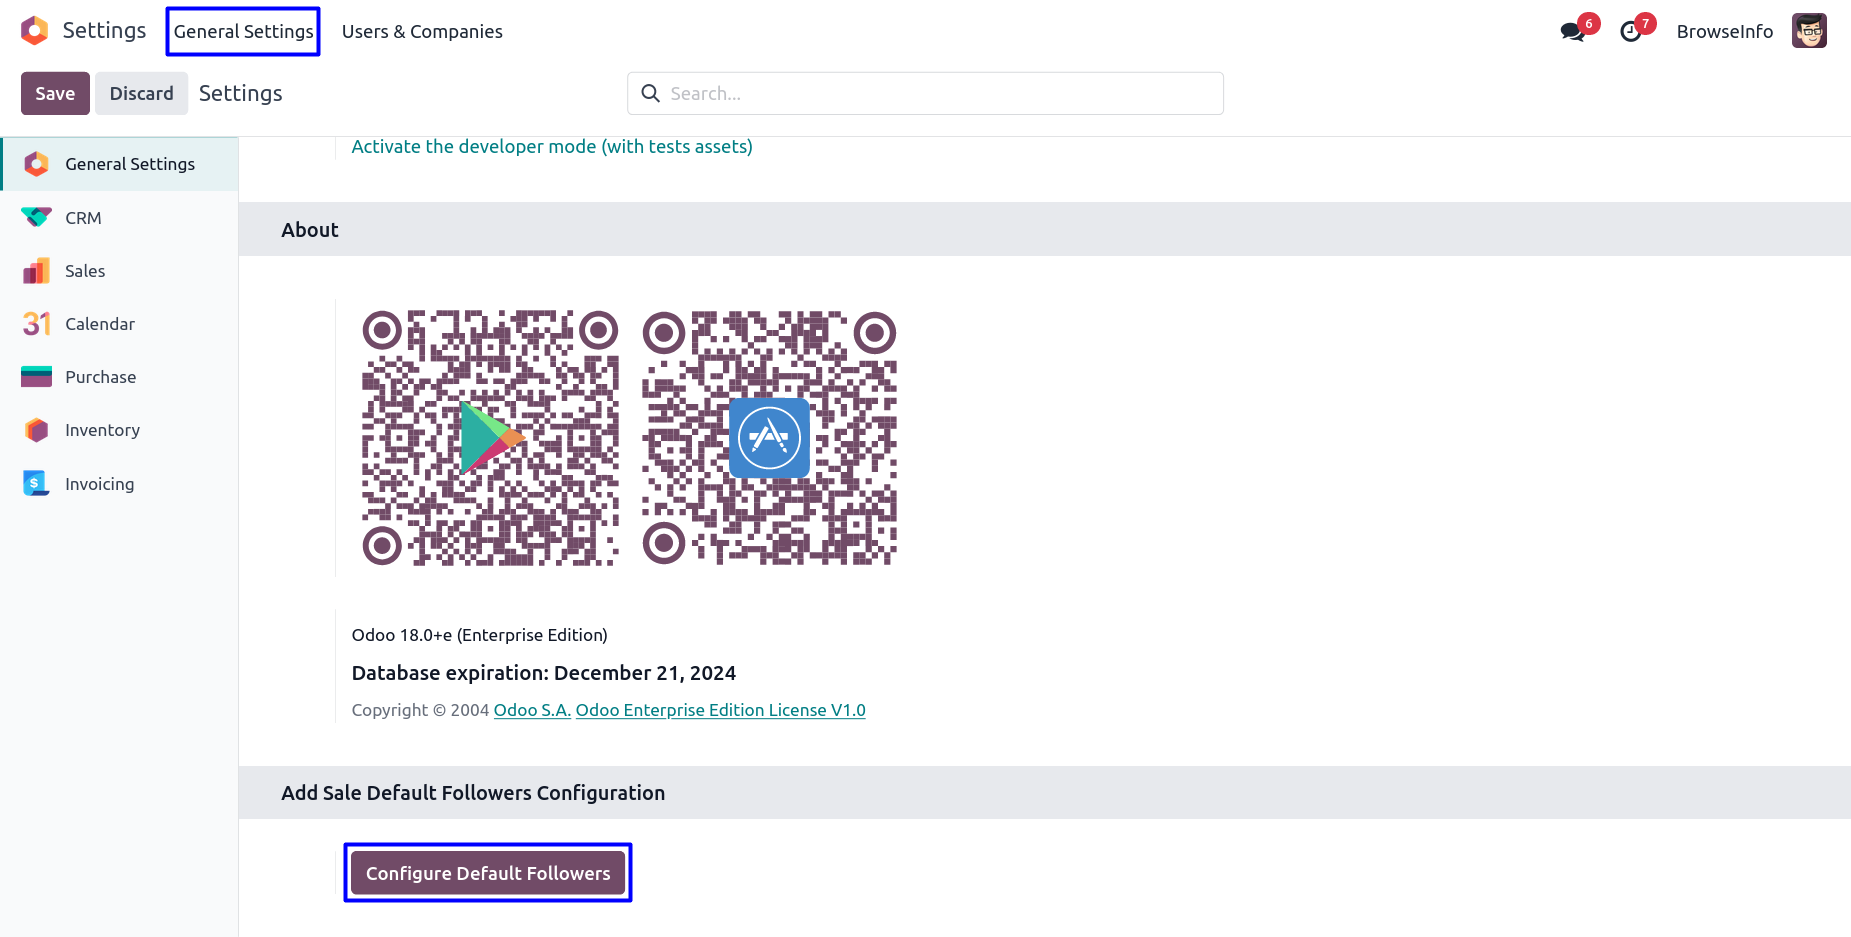1851x937 pixels.
Task: Select Purchase icon in settings sidebar
Action: pyautogui.click(x=37, y=377)
